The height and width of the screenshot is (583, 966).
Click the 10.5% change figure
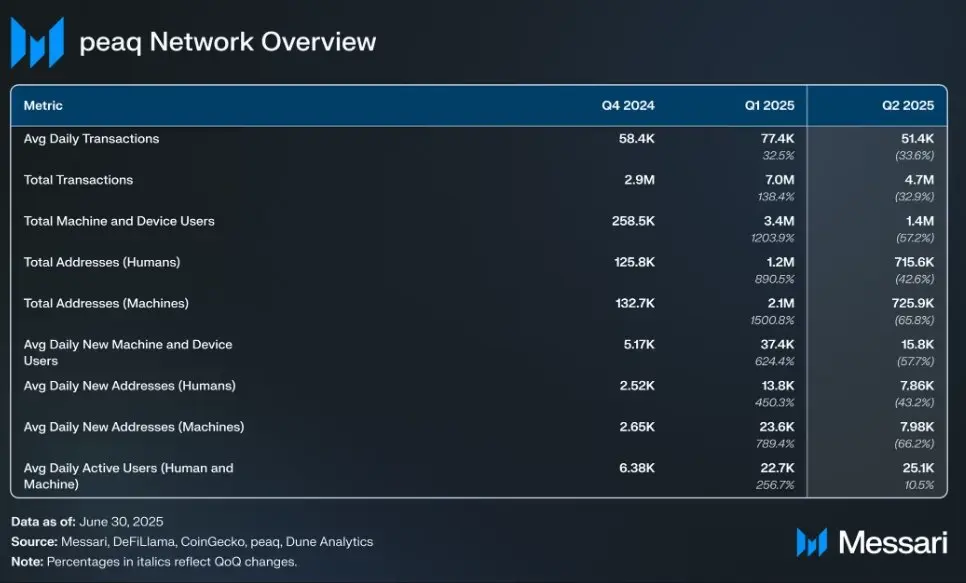click(919, 486)
